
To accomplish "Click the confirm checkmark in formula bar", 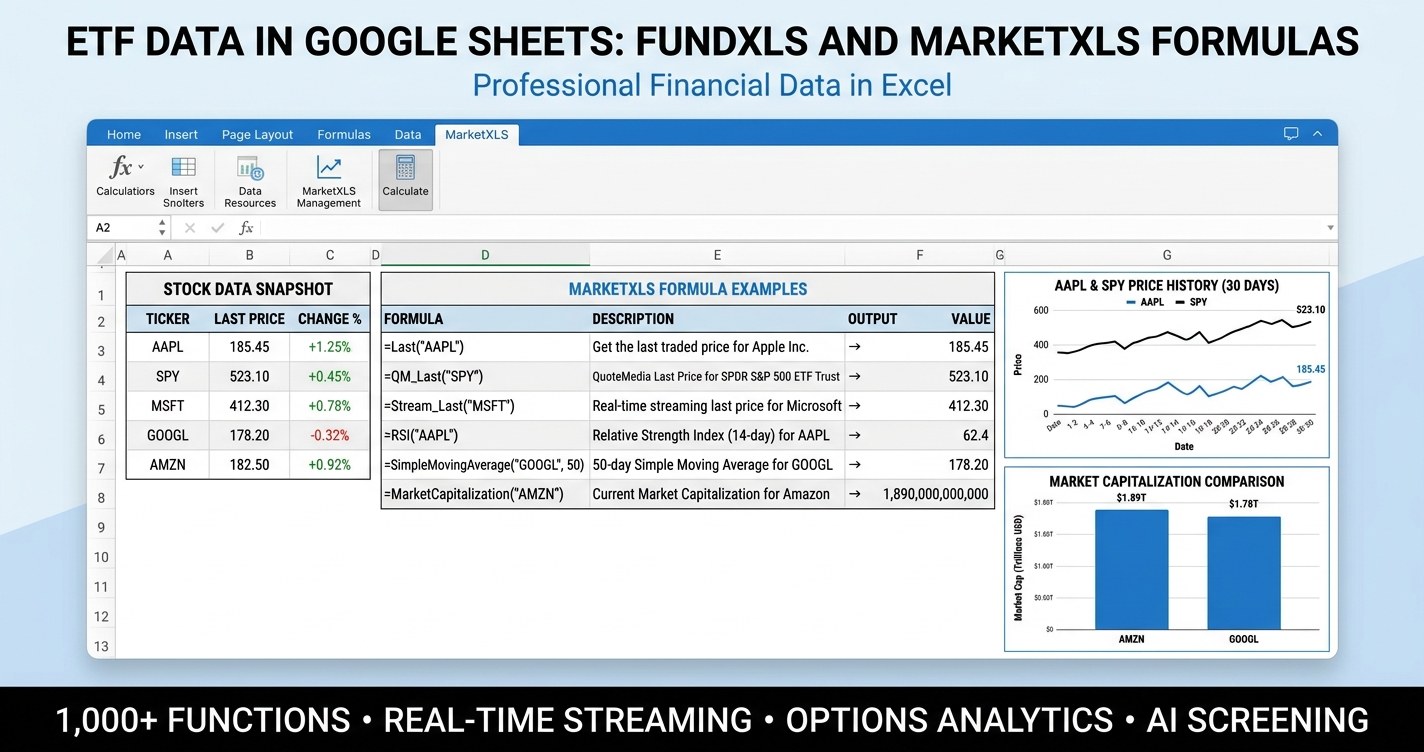I will 218,228.
